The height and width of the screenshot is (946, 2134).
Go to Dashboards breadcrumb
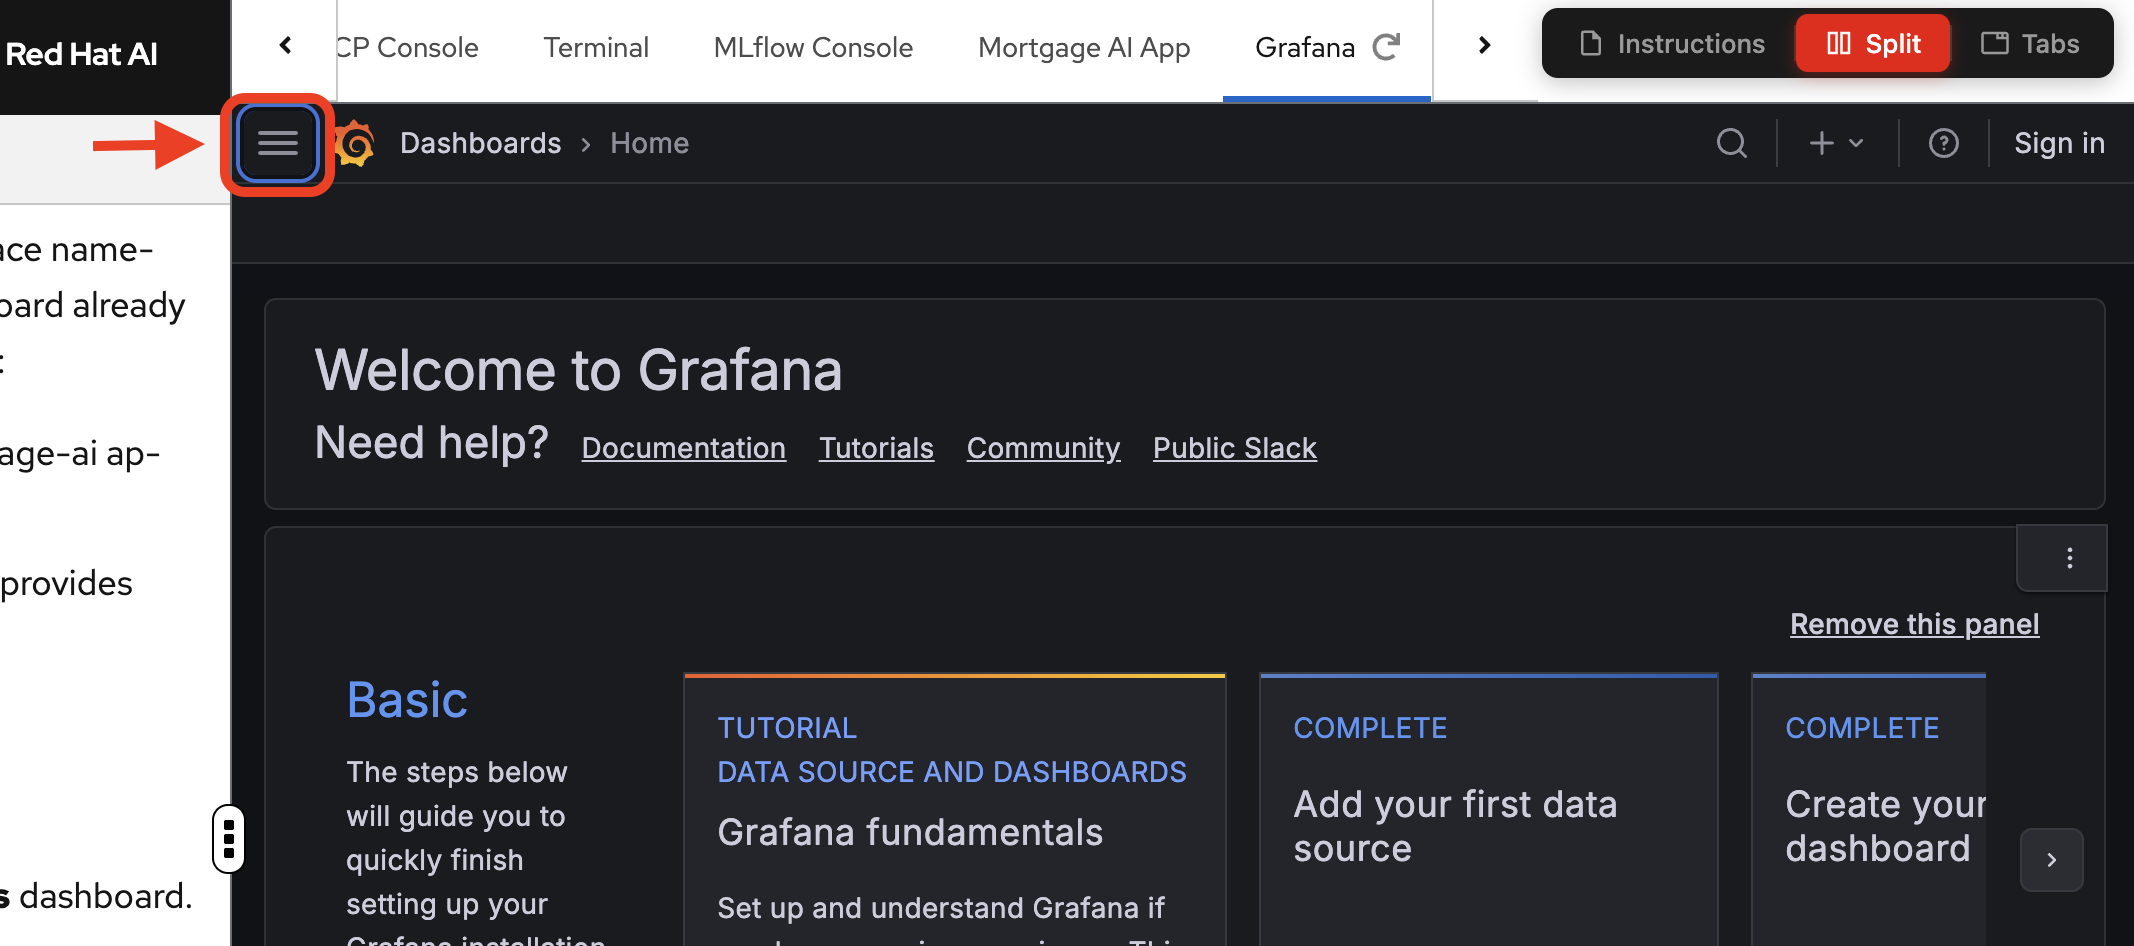coord(480,143)
